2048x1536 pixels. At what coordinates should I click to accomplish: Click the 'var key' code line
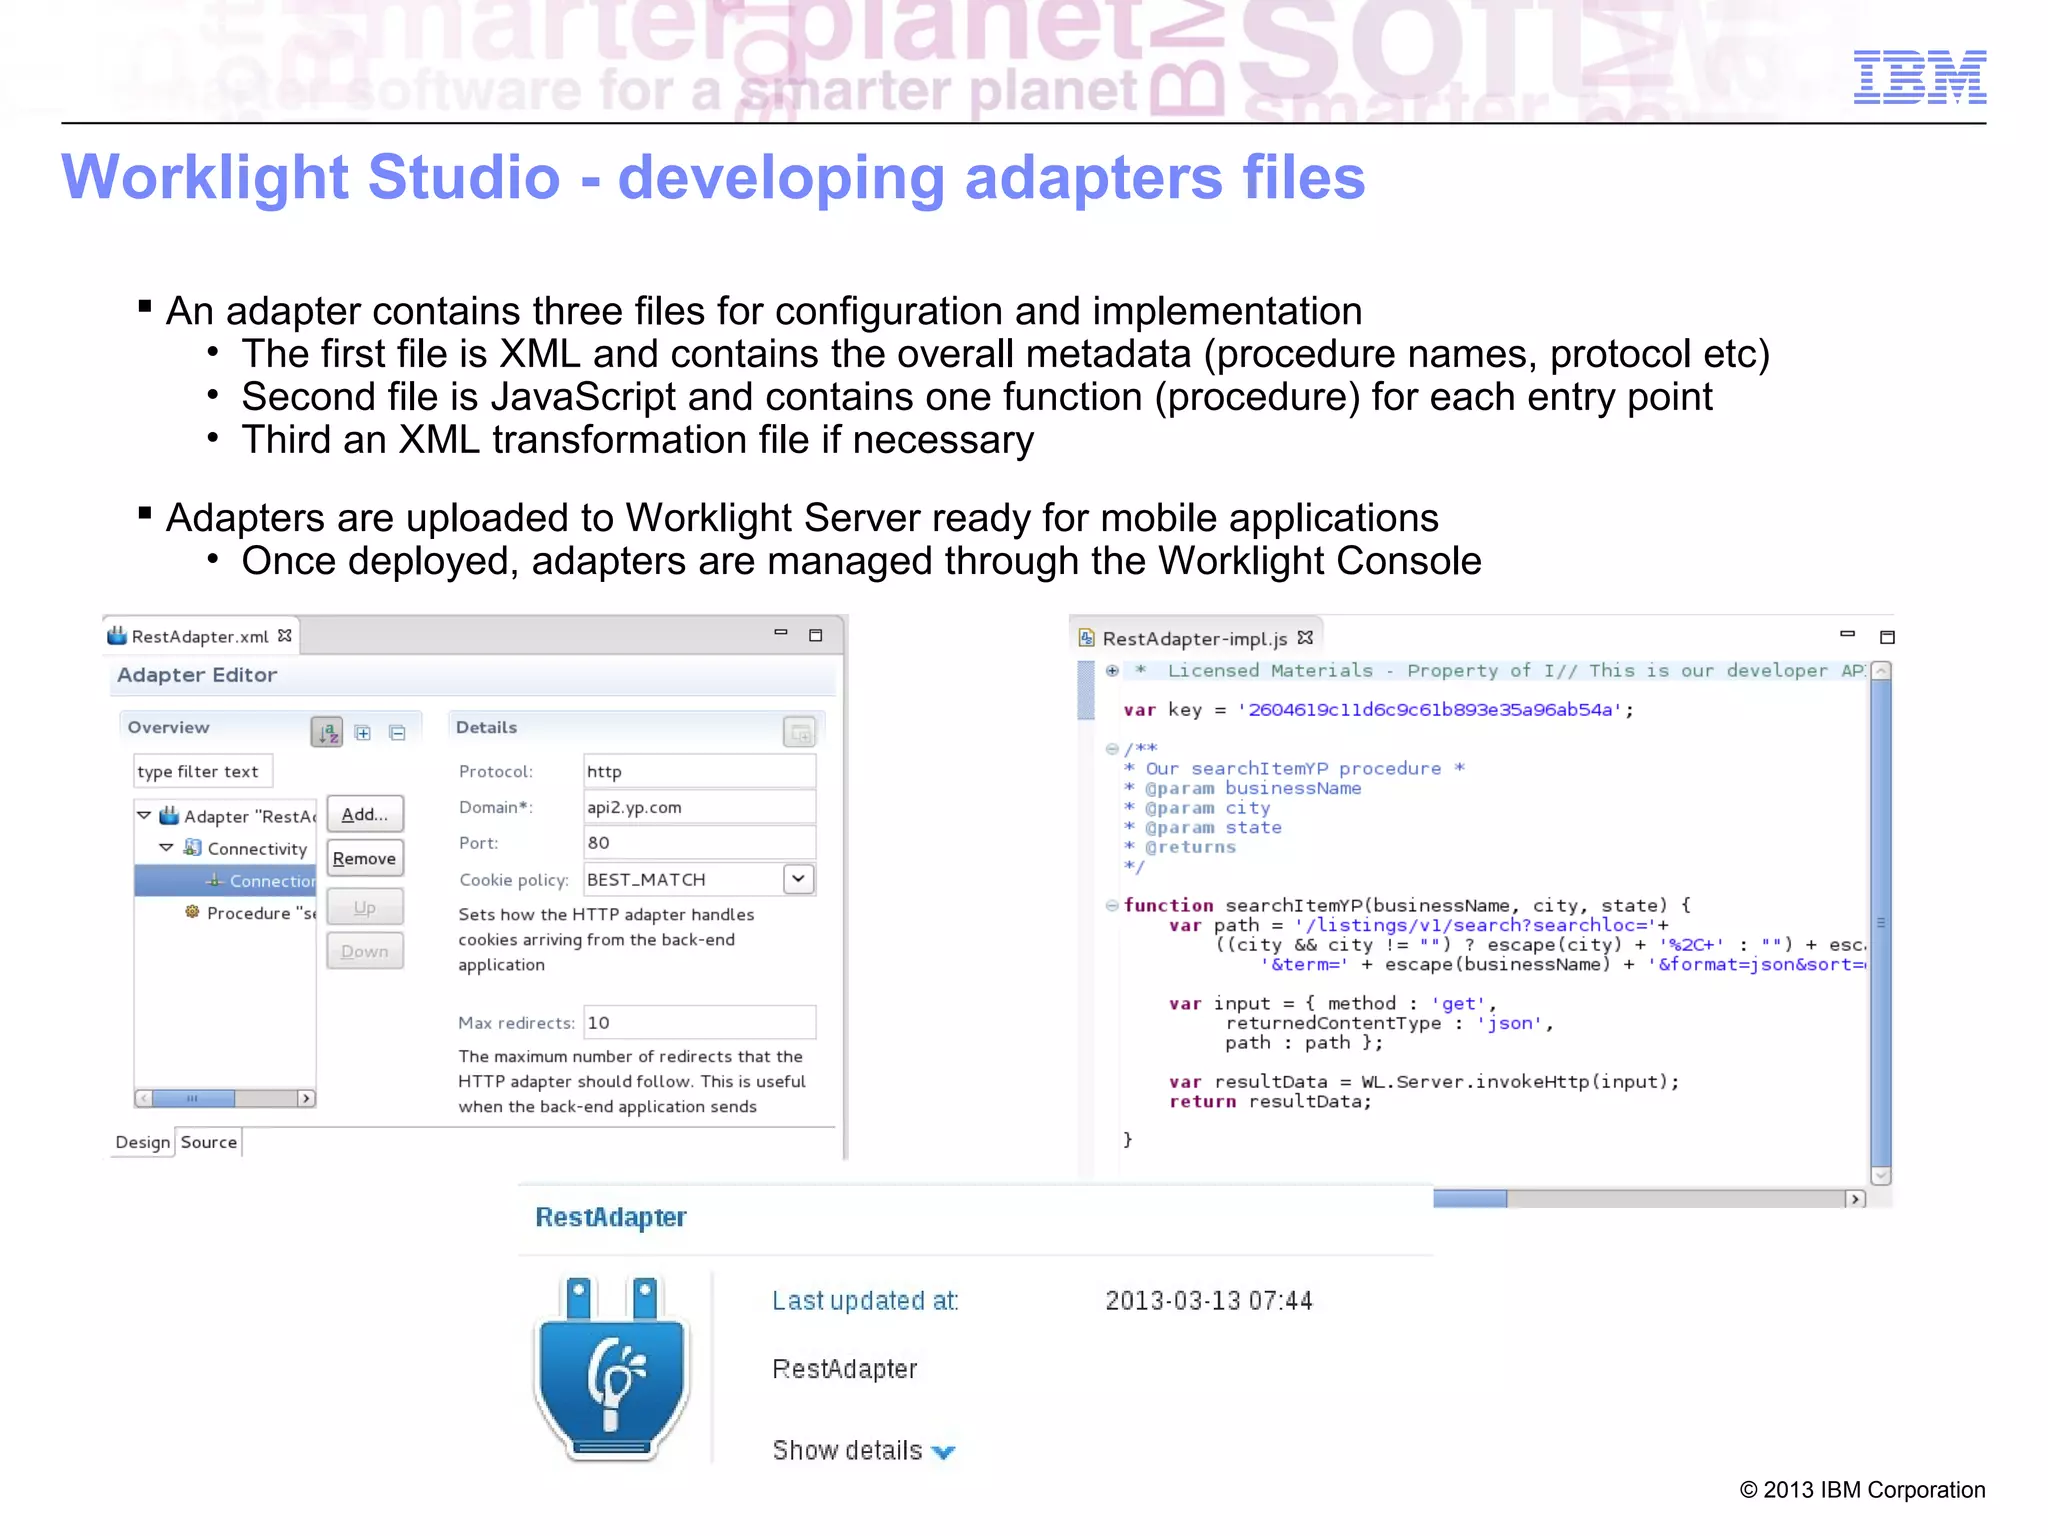tap(1378, 710)
